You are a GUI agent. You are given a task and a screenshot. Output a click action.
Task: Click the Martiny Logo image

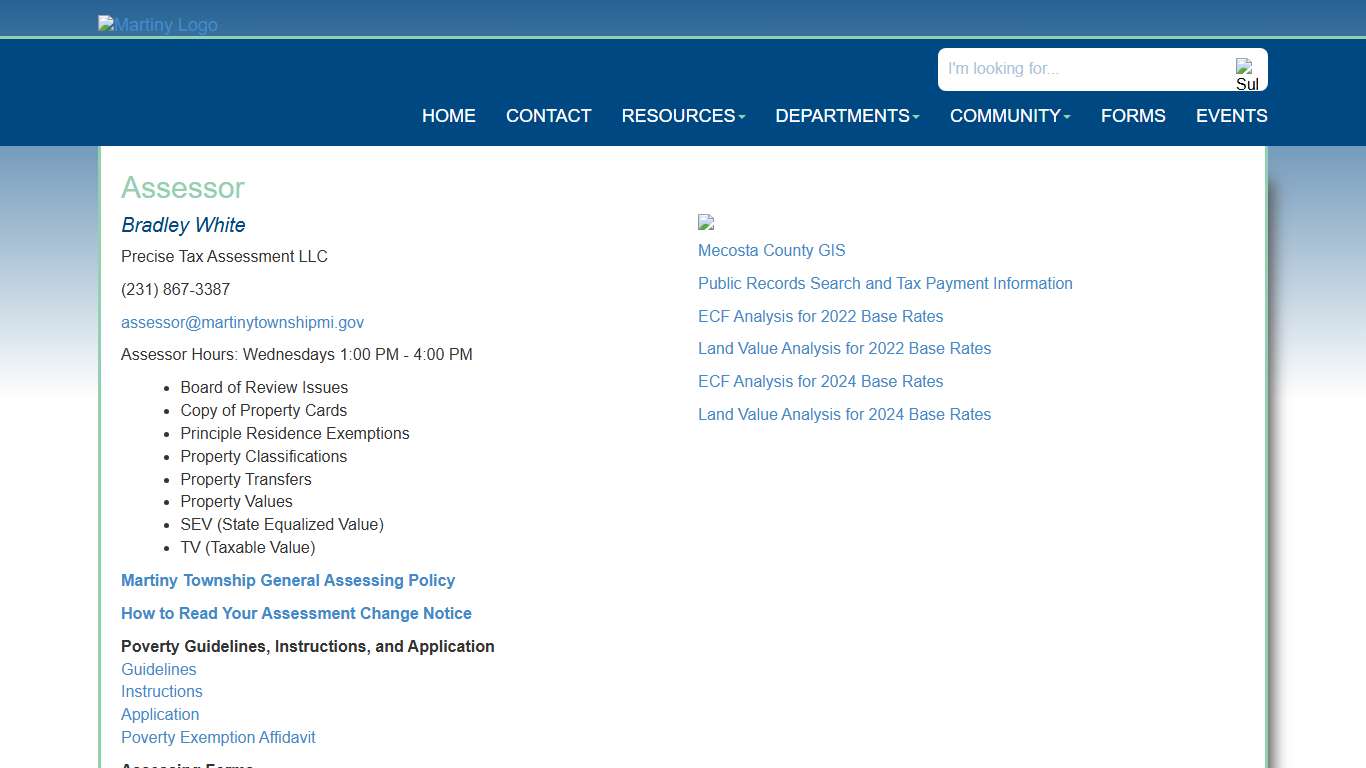point(158,25)
